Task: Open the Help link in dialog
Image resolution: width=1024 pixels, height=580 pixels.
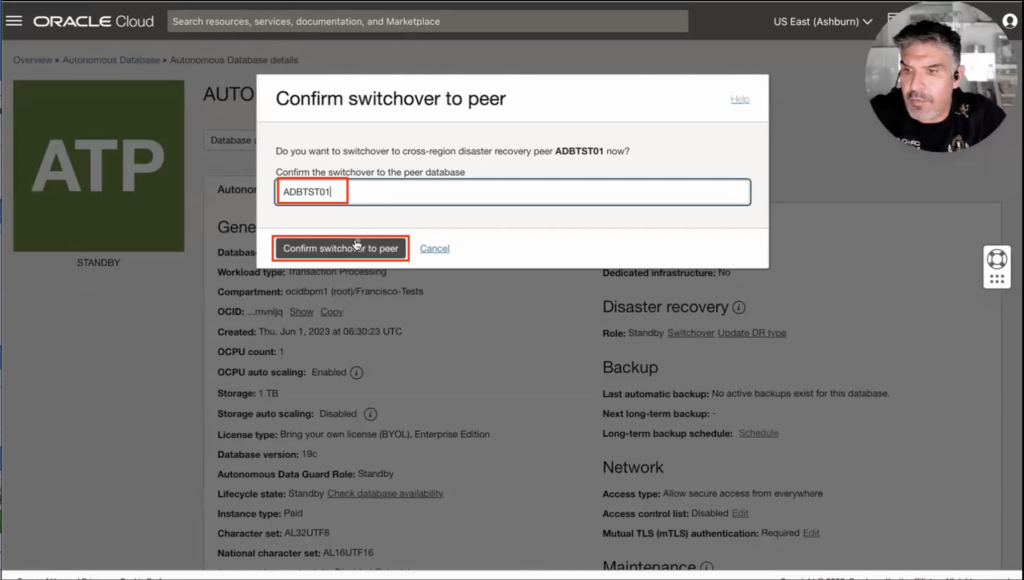Action: [739, 99]
